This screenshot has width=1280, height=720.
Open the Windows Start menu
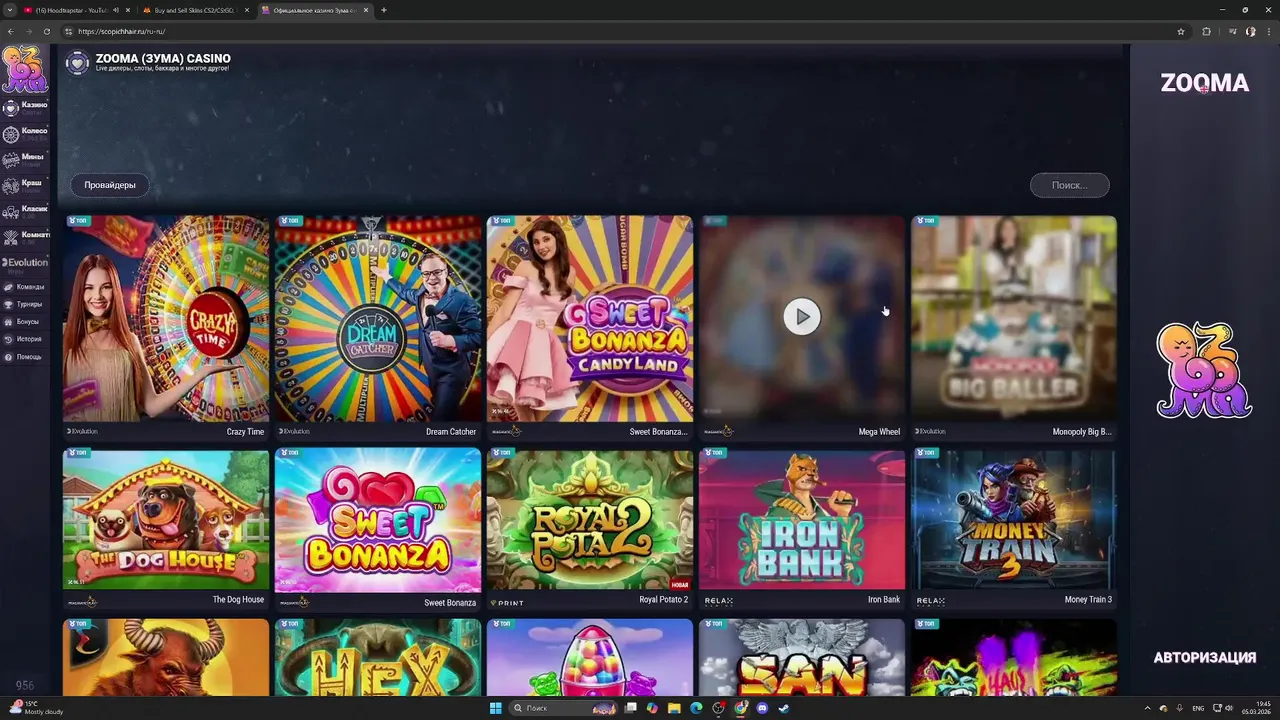pos(496,708)
